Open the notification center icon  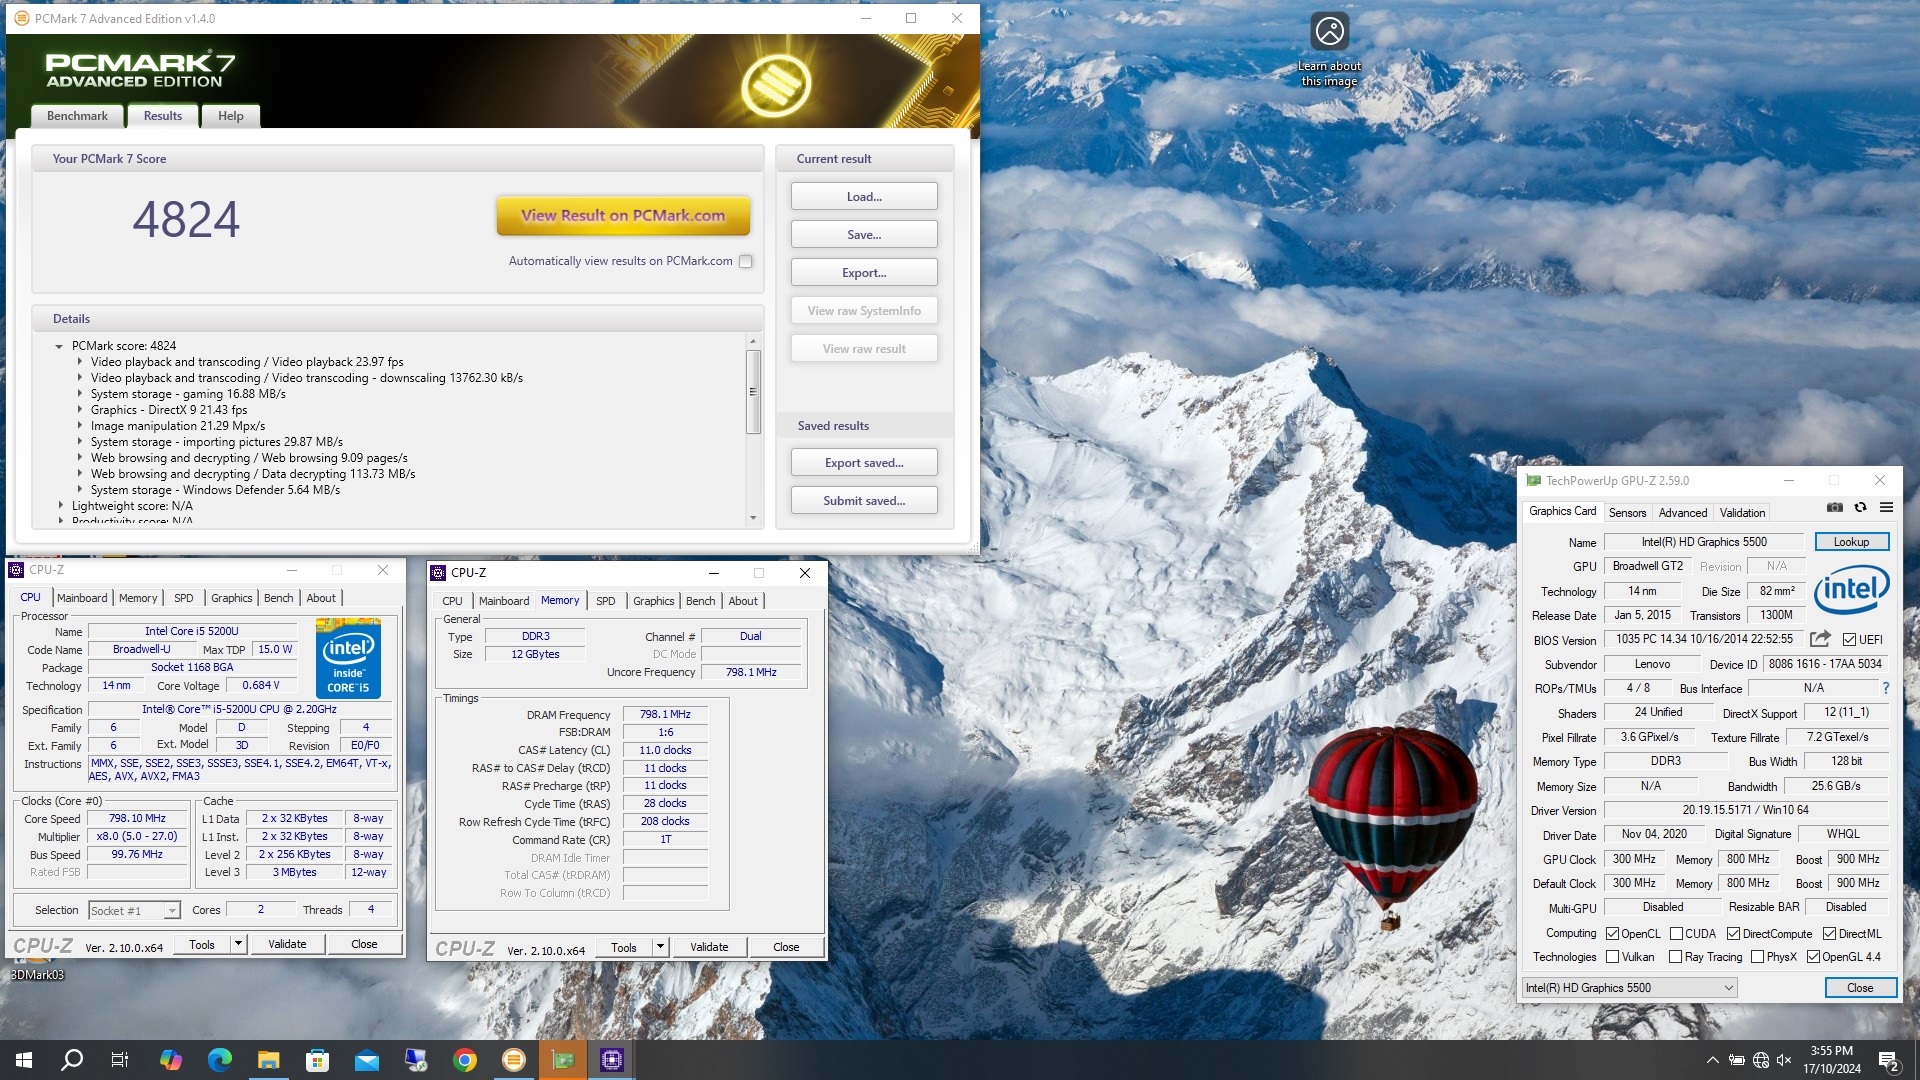[x=1888, y=1060]
